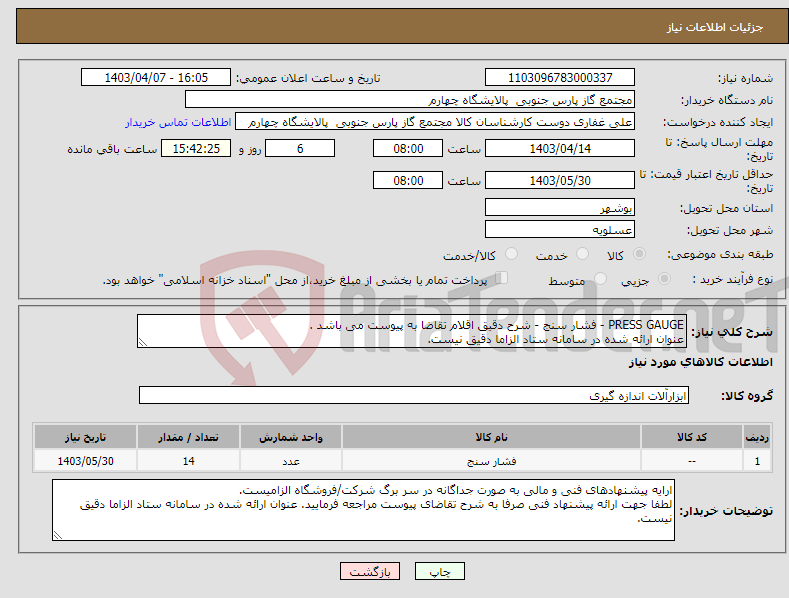Screen dimensions: 789x598
Task: Click the اطلاعات کالاهای مورد نیاز section title
Action: coord(700,362)
